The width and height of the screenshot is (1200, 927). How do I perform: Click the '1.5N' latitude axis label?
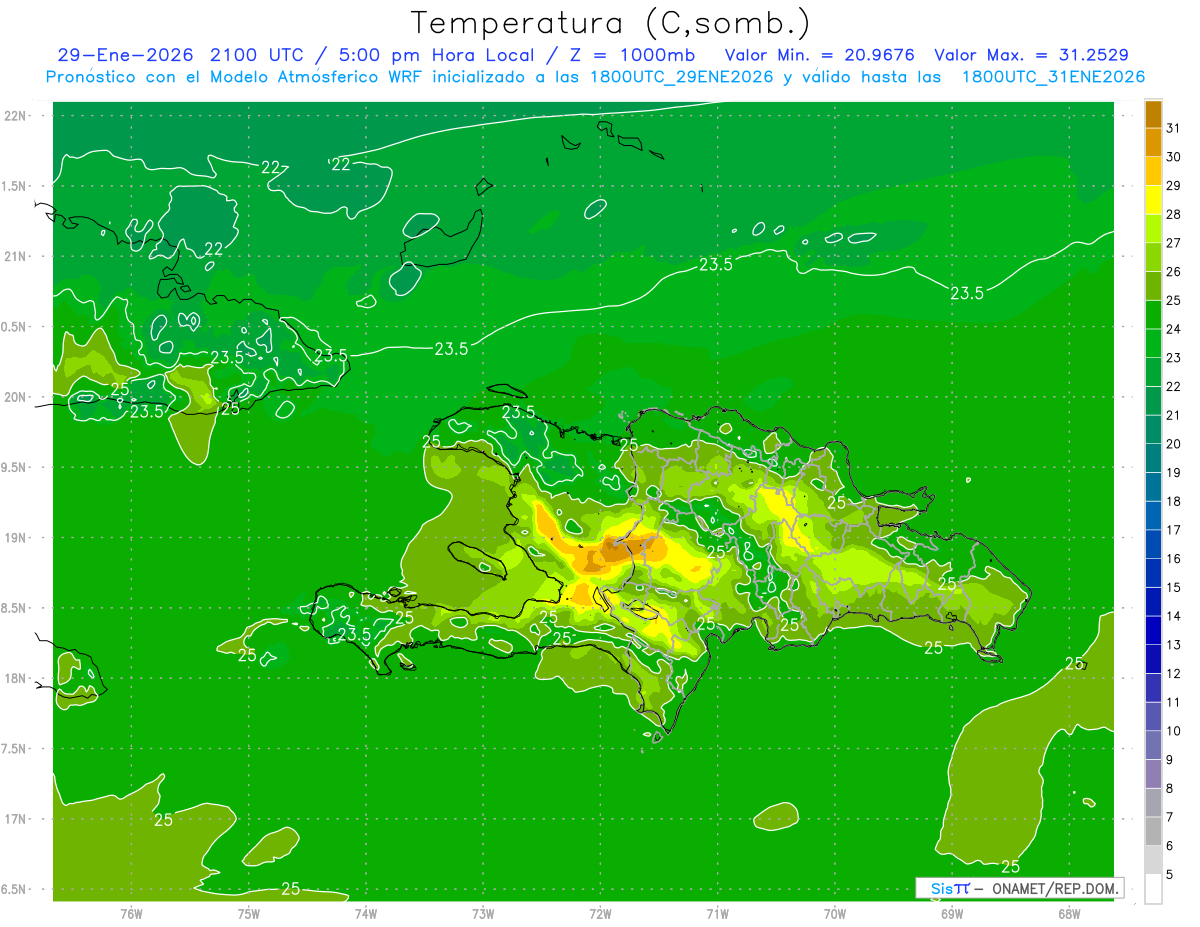coord(16,186)
